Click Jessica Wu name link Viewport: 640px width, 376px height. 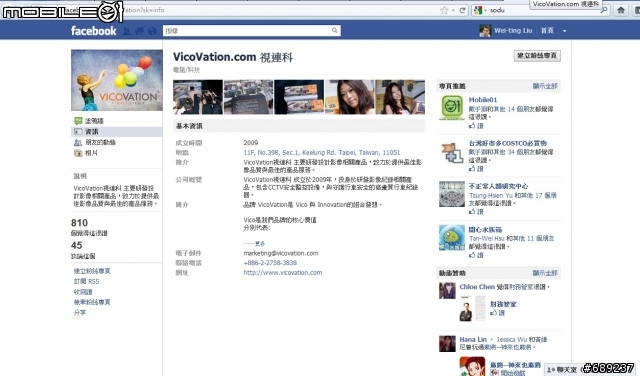[512, 340]
